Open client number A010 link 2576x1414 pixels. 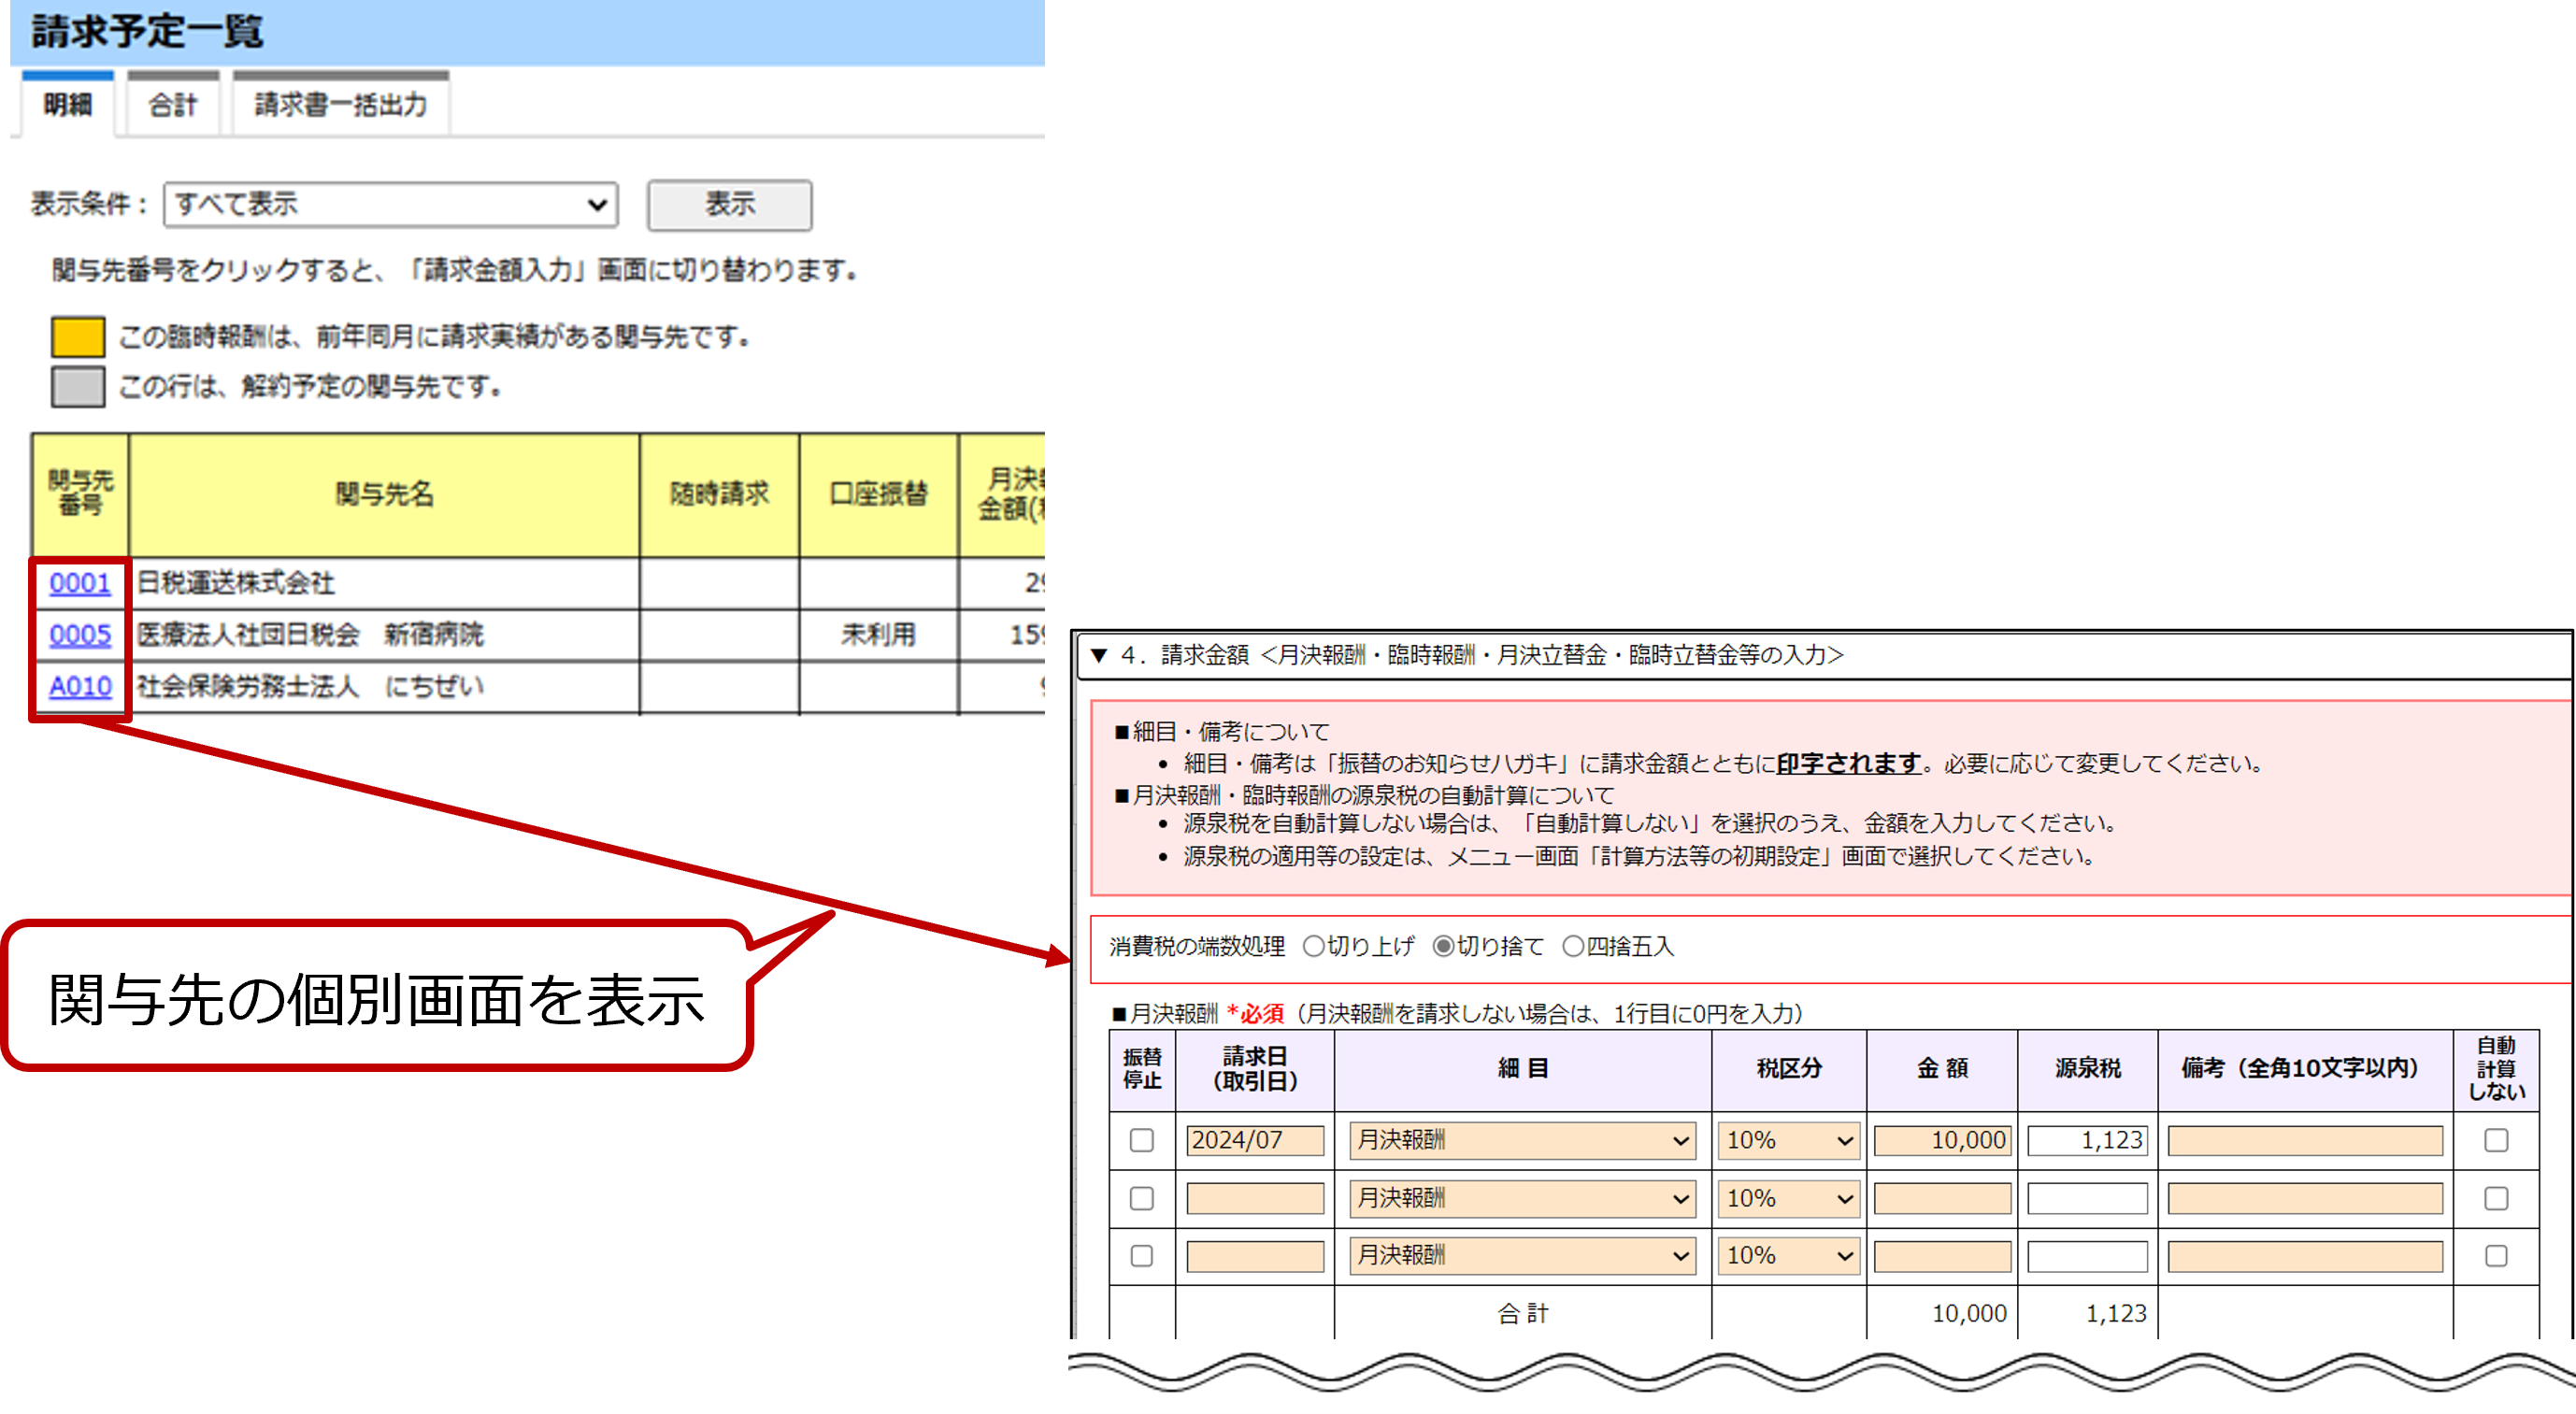80,687
